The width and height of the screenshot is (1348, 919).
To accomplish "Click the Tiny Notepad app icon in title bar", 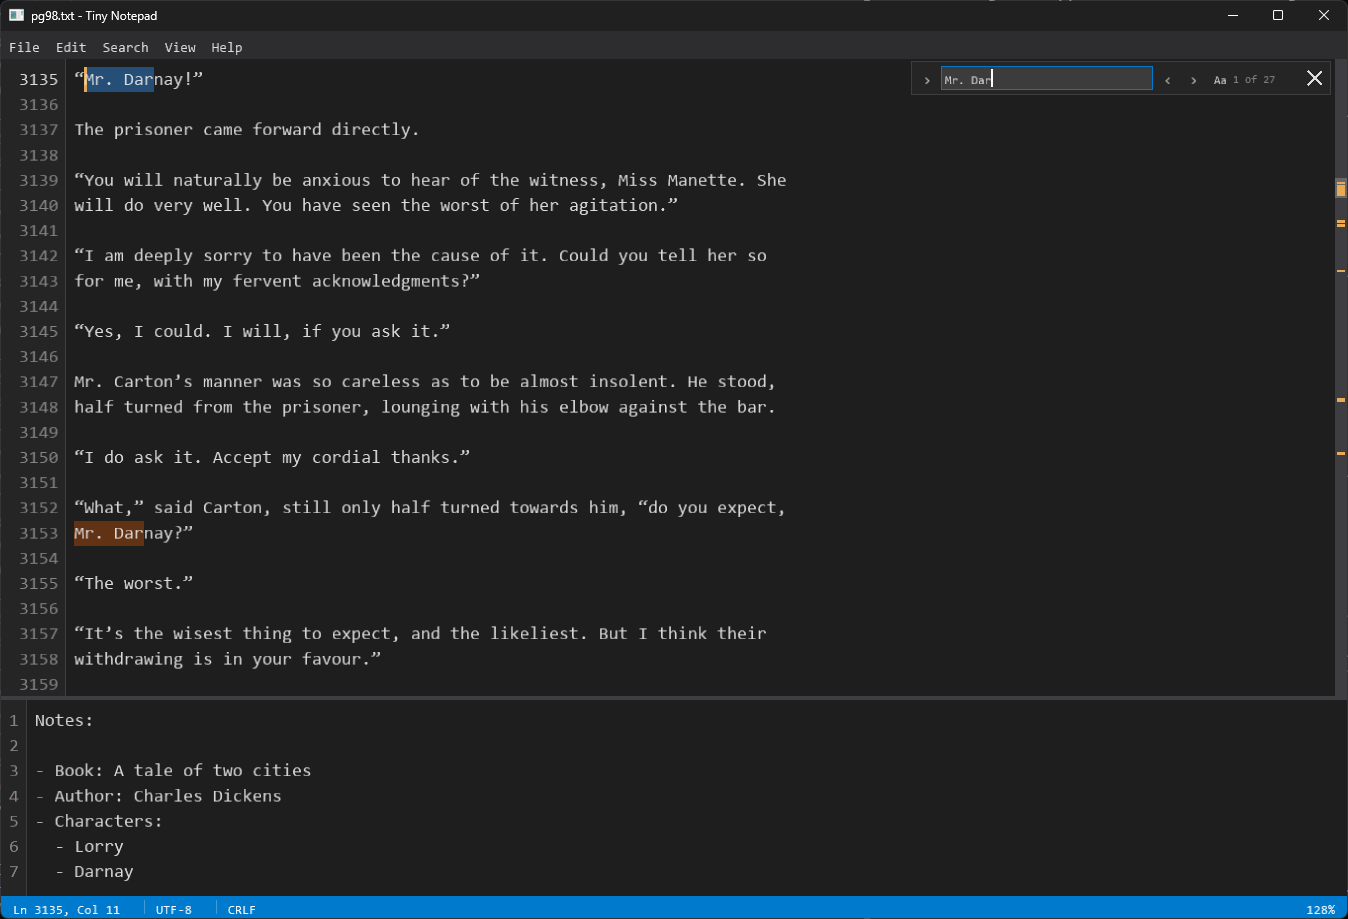I will pyautogui.click(x=16, y=15).
